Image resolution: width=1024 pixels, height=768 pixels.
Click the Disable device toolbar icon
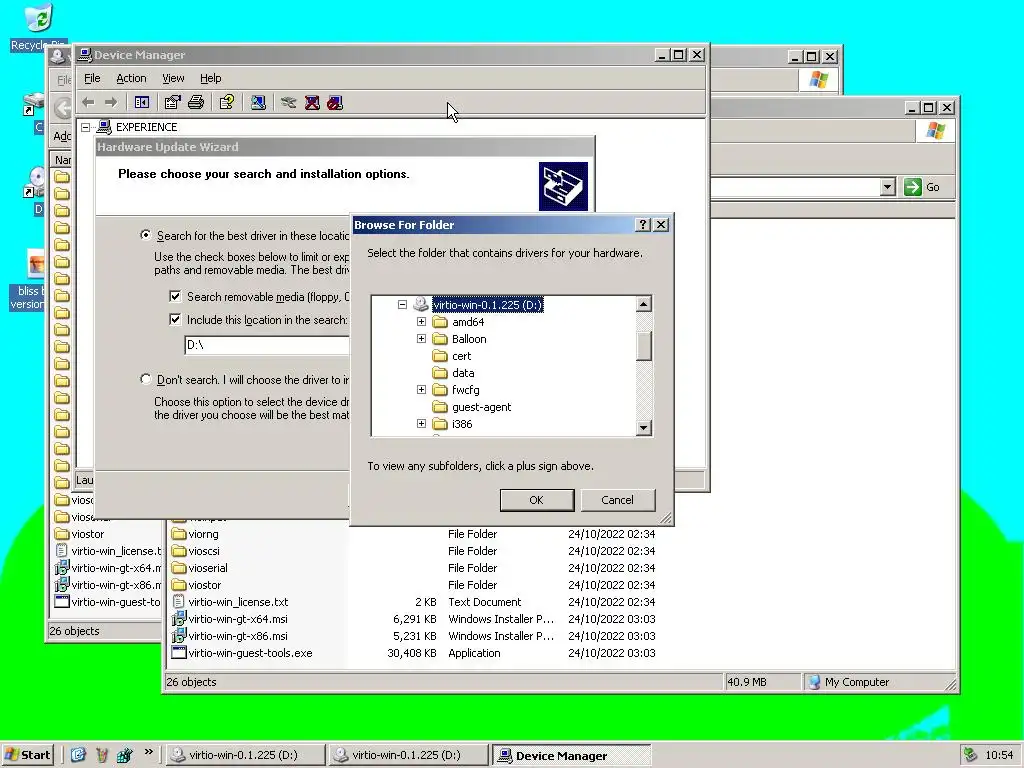[335, 103]
